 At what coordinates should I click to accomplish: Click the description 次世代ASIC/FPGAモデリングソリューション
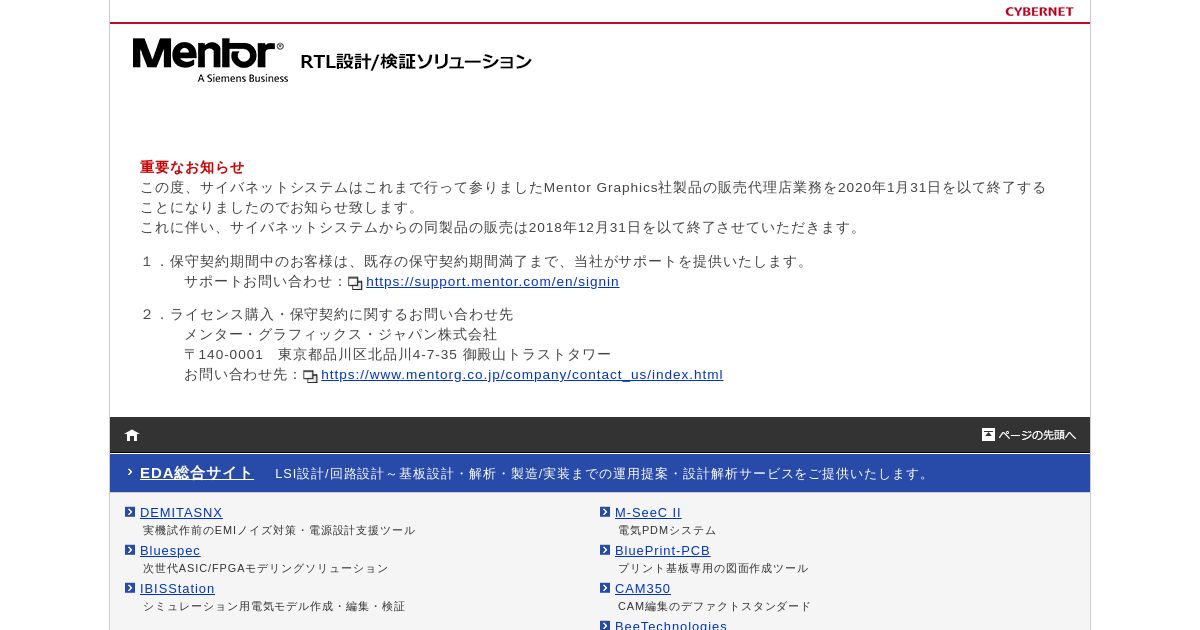[265, 569]
